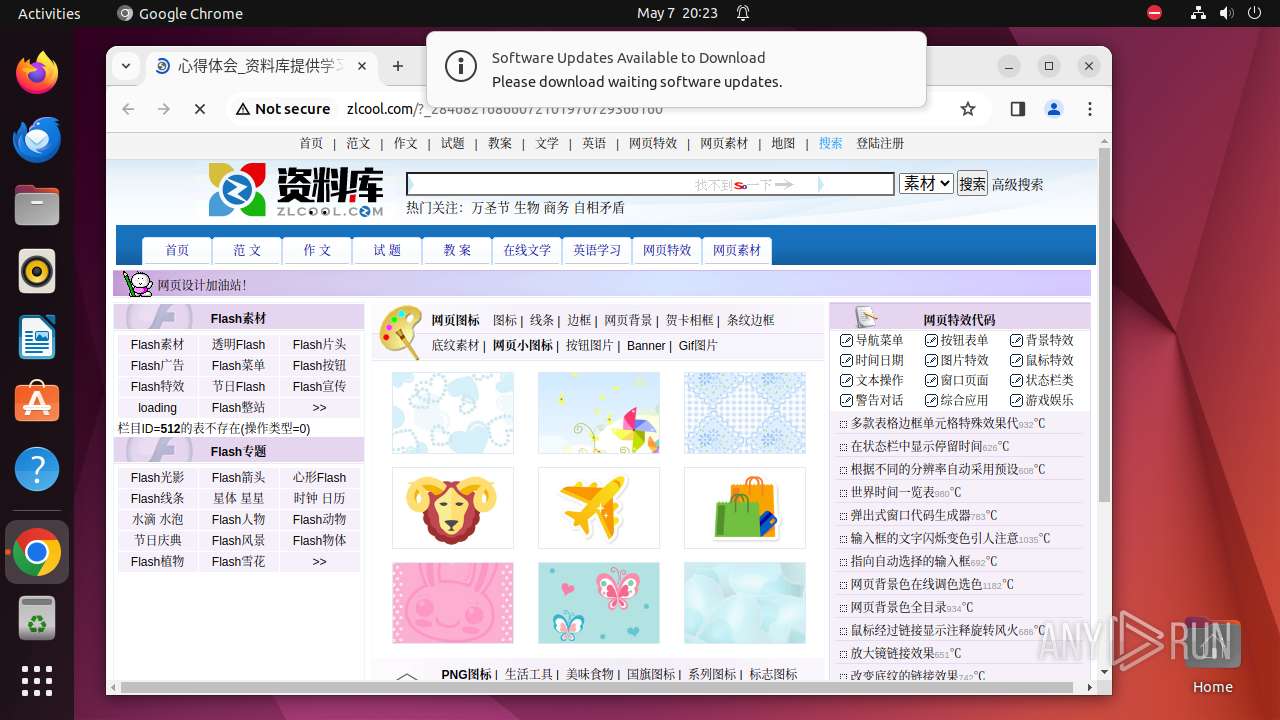The width and height of the screenshot is (1280, 720).
Task: Open the Trash in the dock
Action: pyautogui.click(x=37, y=618)
